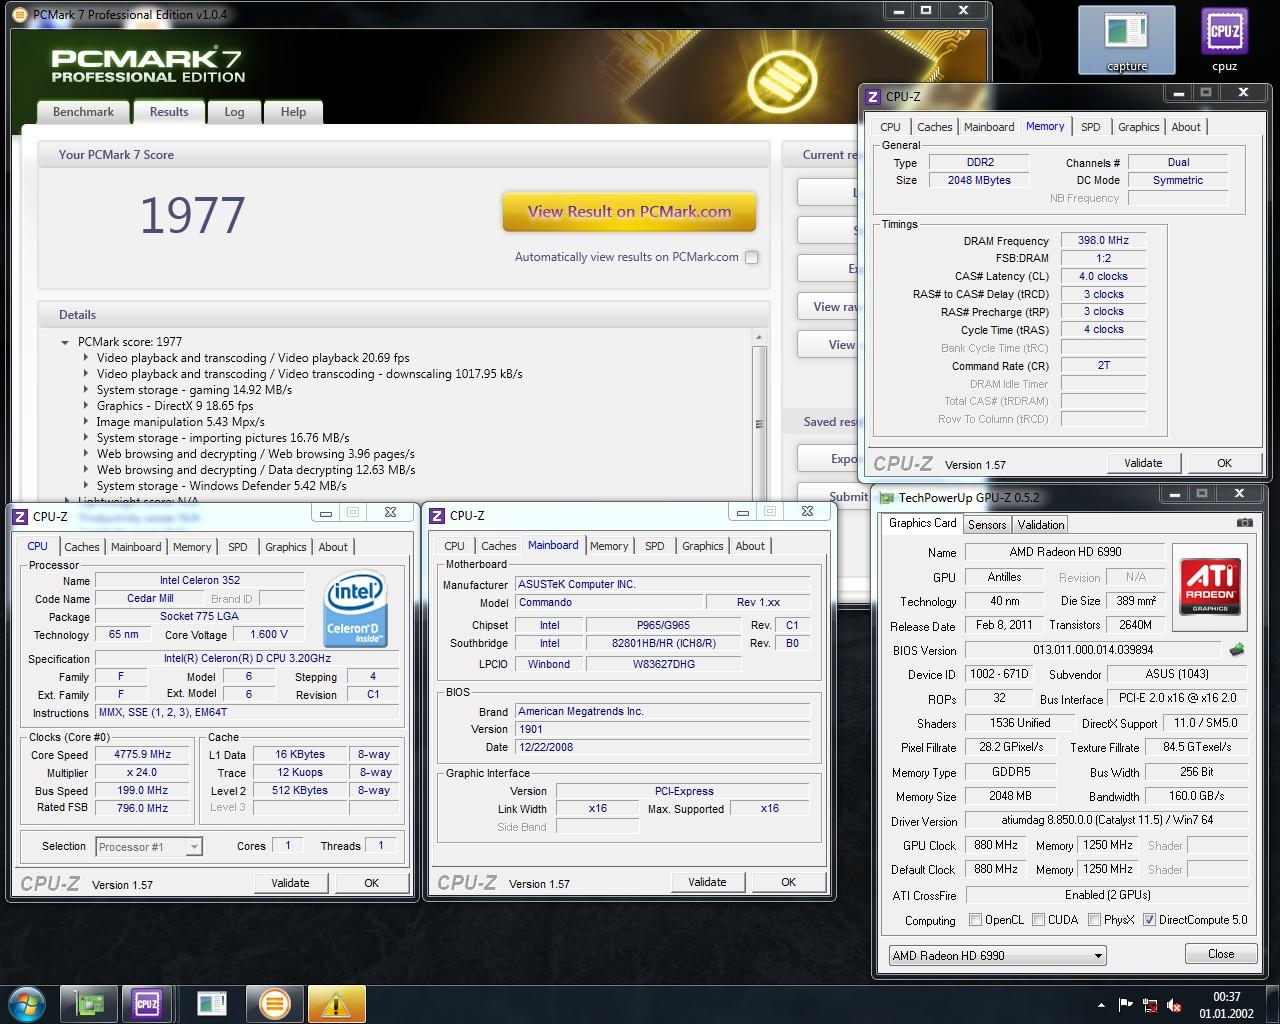Click View Result on PCMark.com button
The height and width of the screenshot is (1024, 1280).
coord(629,212)
